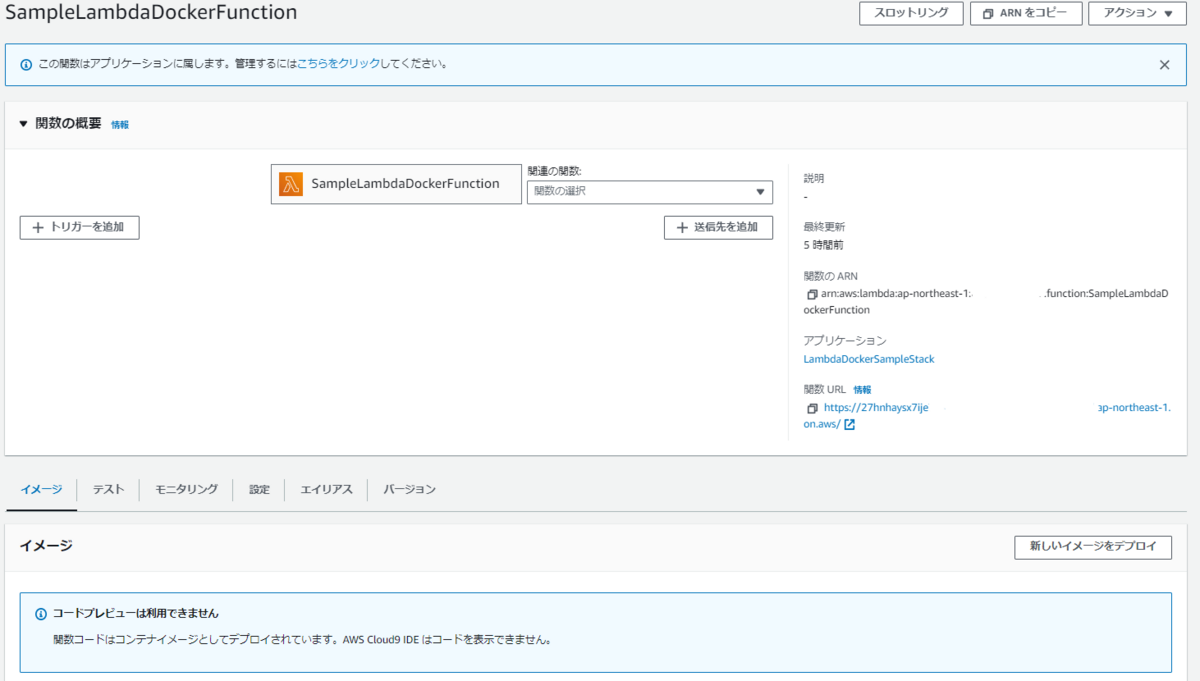This screenshot has height=681, width=1200.
Task: Click the スロットリング button
Action: (911, 14)
